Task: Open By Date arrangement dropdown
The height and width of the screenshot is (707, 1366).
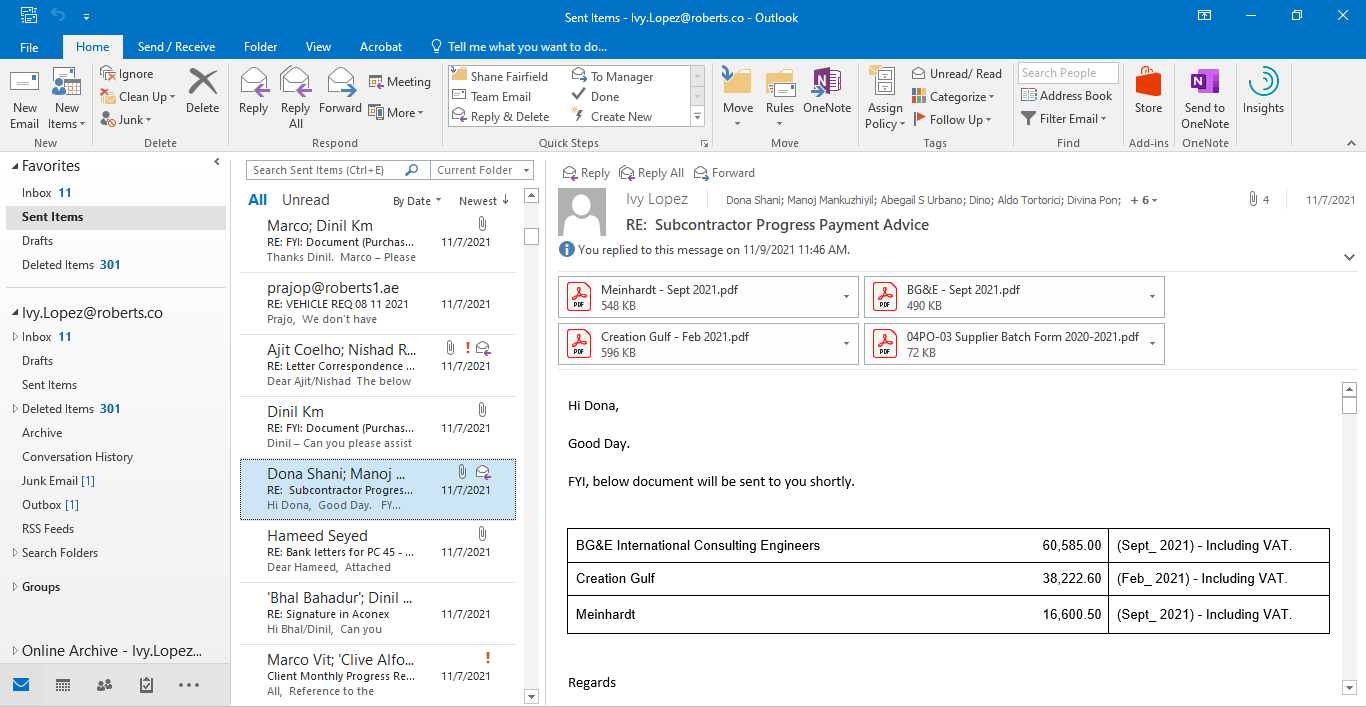Action: [x=418, y=201]
